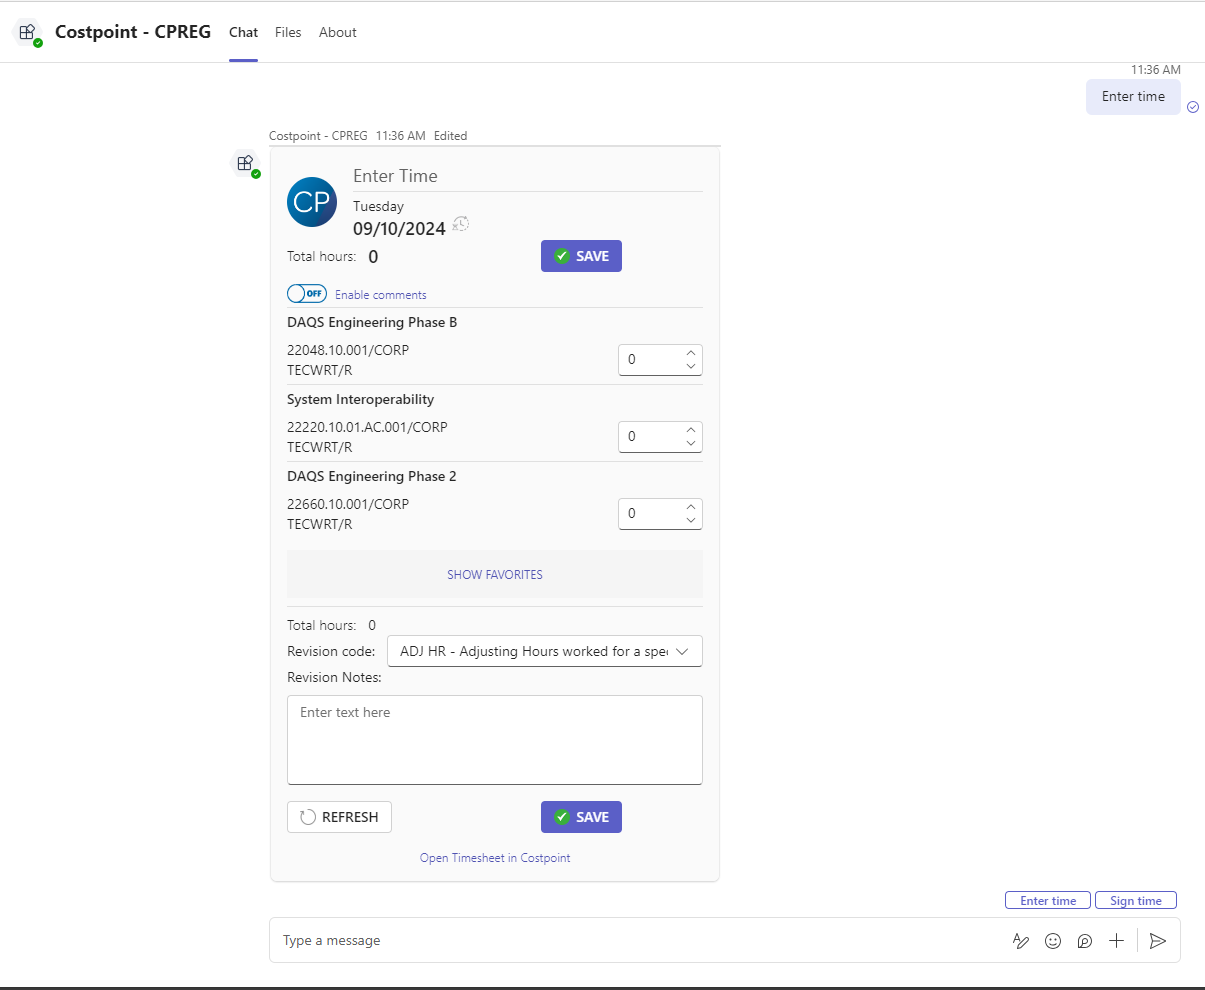Switch to the Files tab
This screenshot has width=1205, height=990.
pyautogui.click(x=288, y=32)
